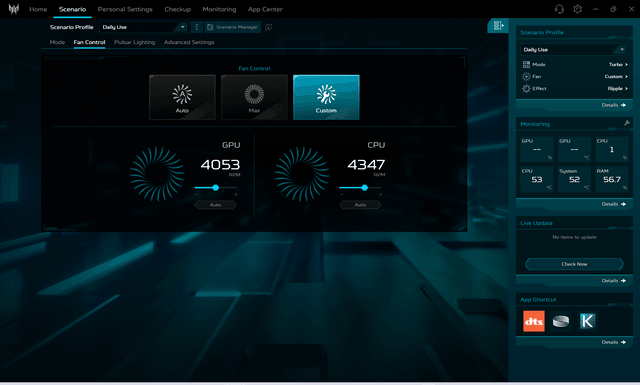Switch to Advanced Settings sub-tab
This screenshot has width=640, height=385.
(x=189, y=42)
